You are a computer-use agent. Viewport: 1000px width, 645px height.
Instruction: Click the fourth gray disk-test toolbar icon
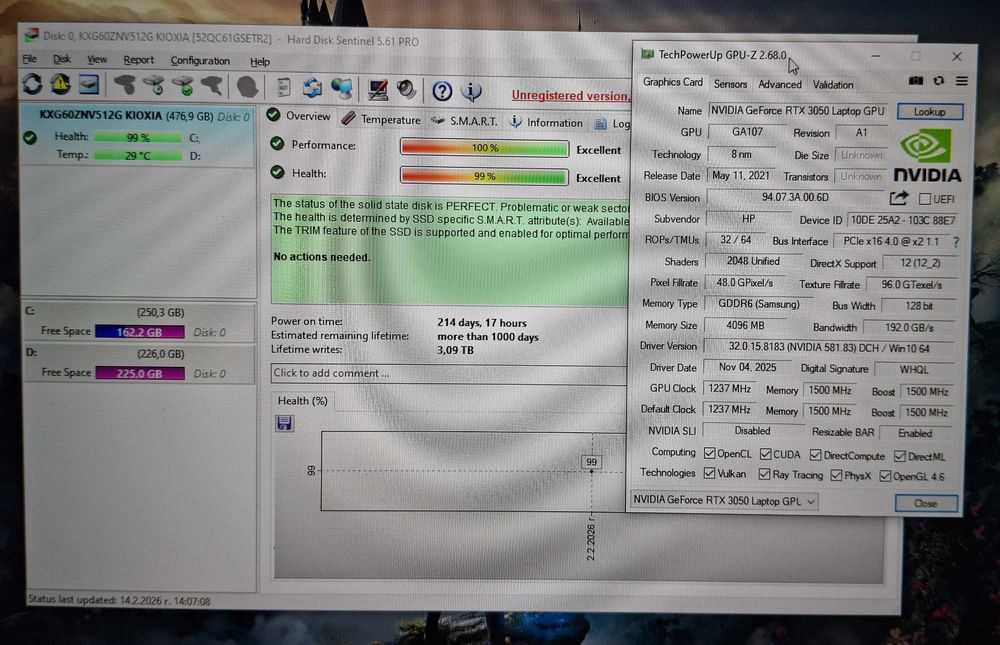coord(212,85)
